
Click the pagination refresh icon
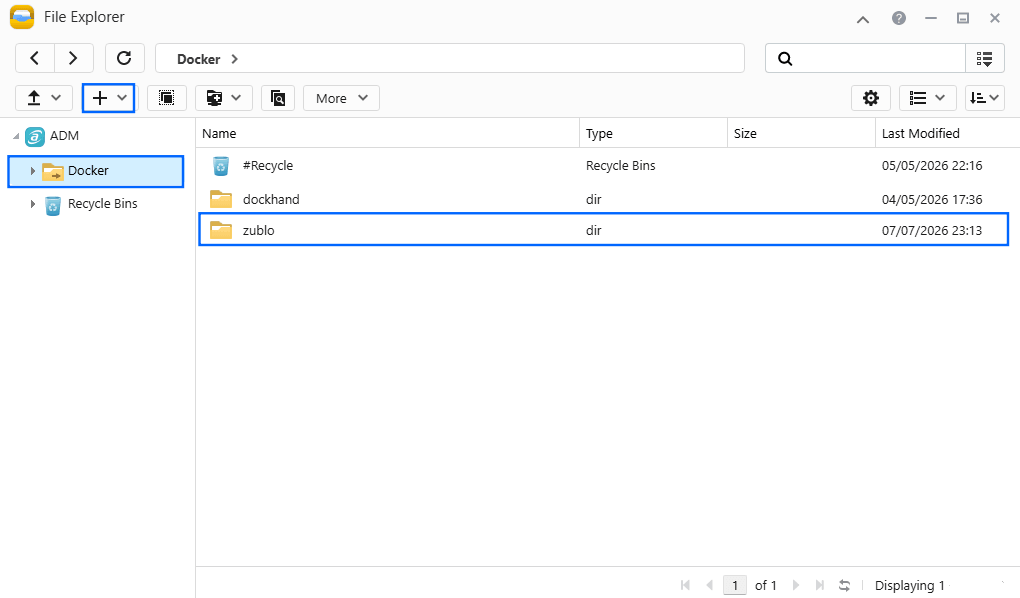point(844,585)
